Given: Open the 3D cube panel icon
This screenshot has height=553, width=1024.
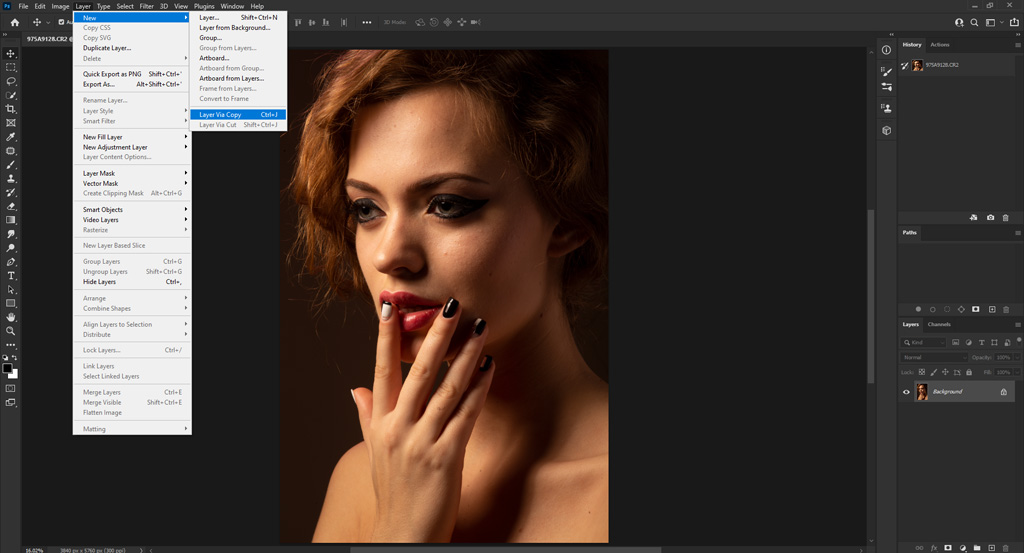Looking at the screenshot, I should coord(886,131).
